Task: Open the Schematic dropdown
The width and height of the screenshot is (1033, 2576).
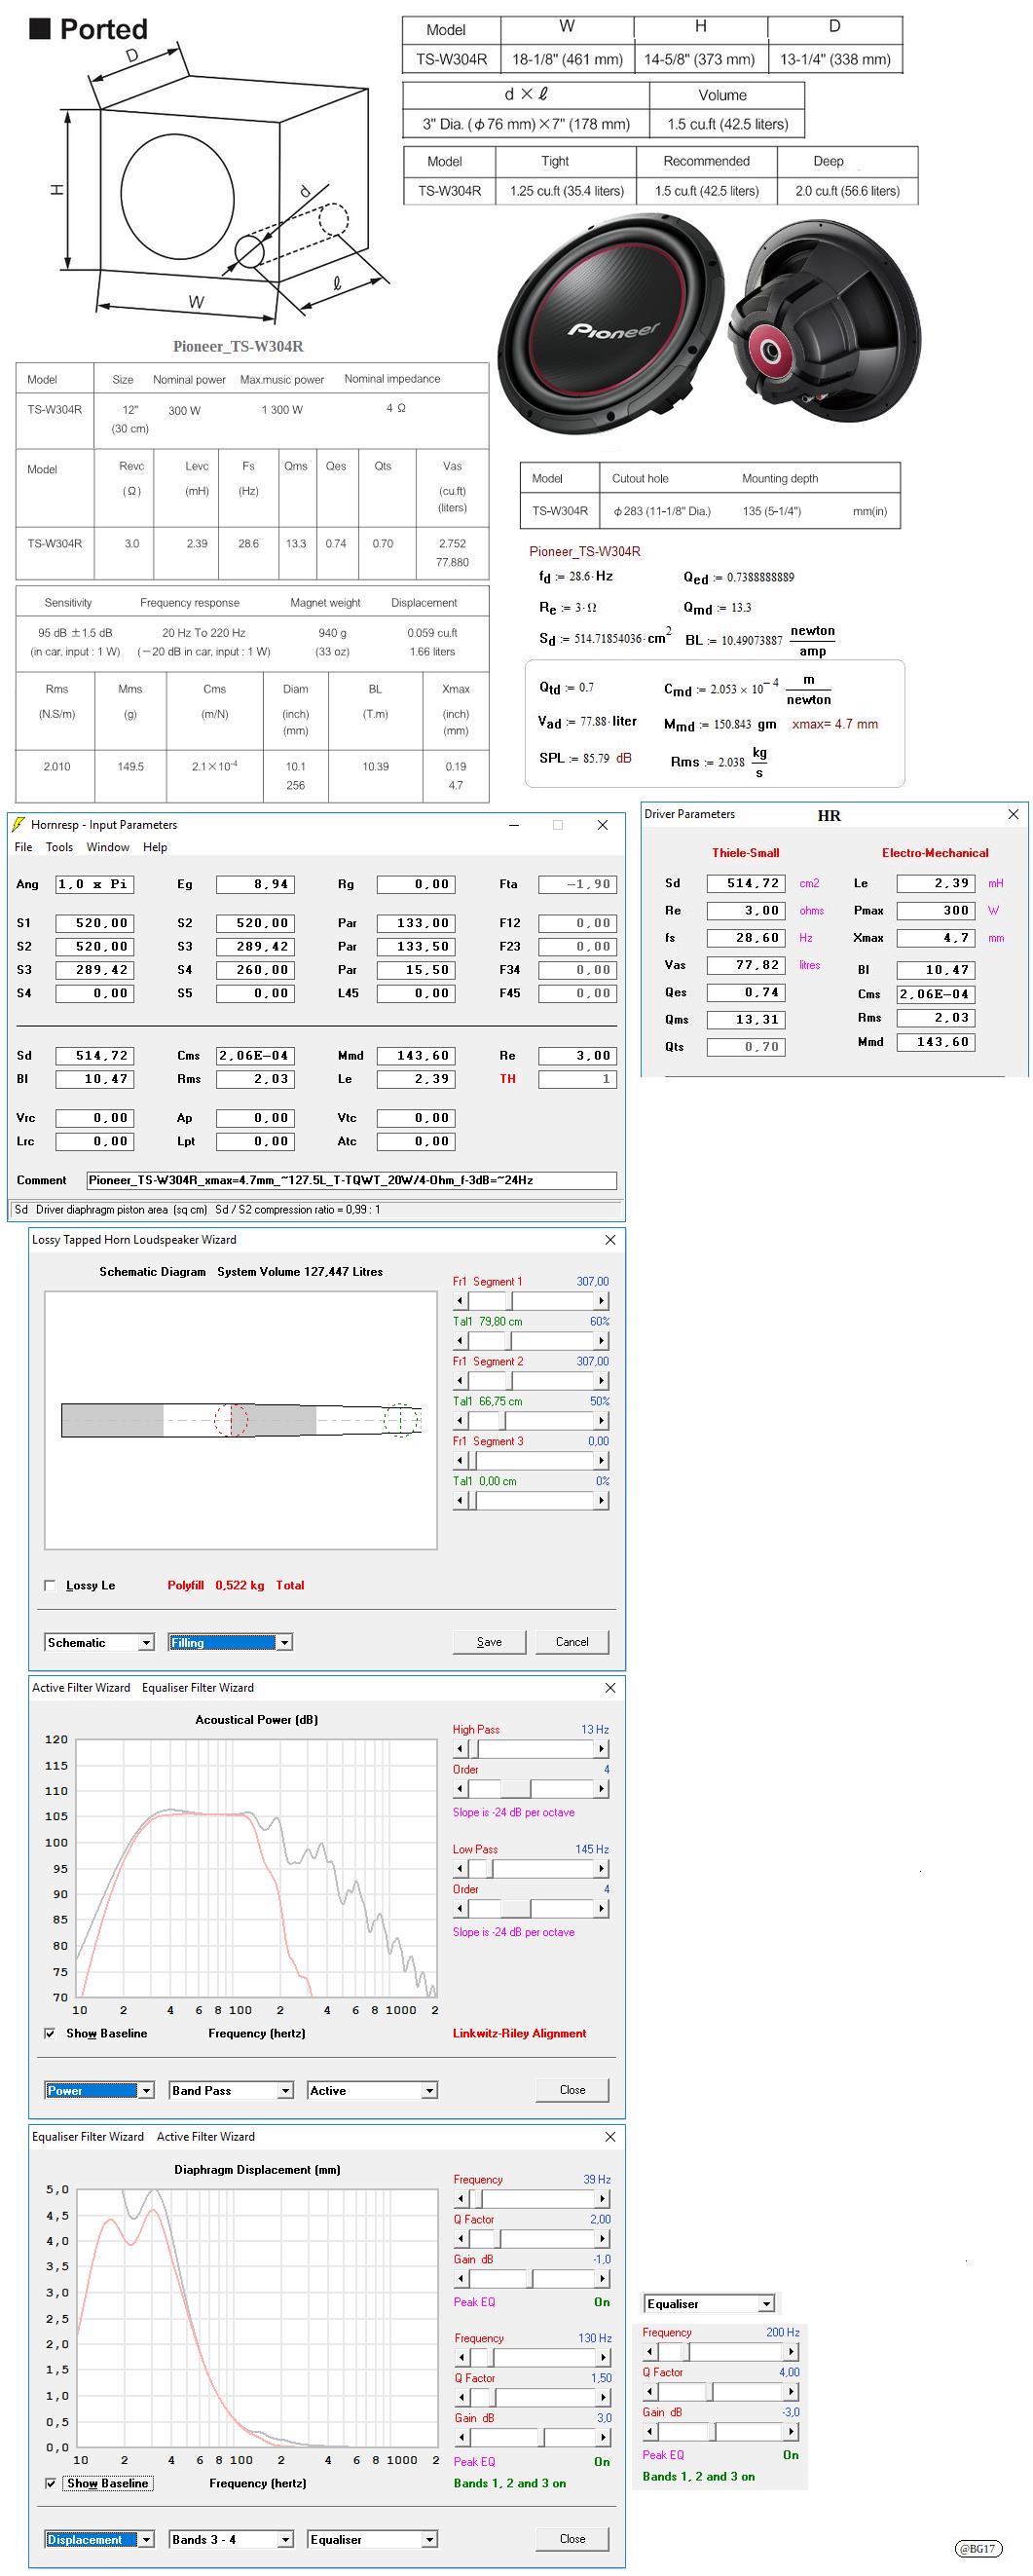Action: 146,1642
